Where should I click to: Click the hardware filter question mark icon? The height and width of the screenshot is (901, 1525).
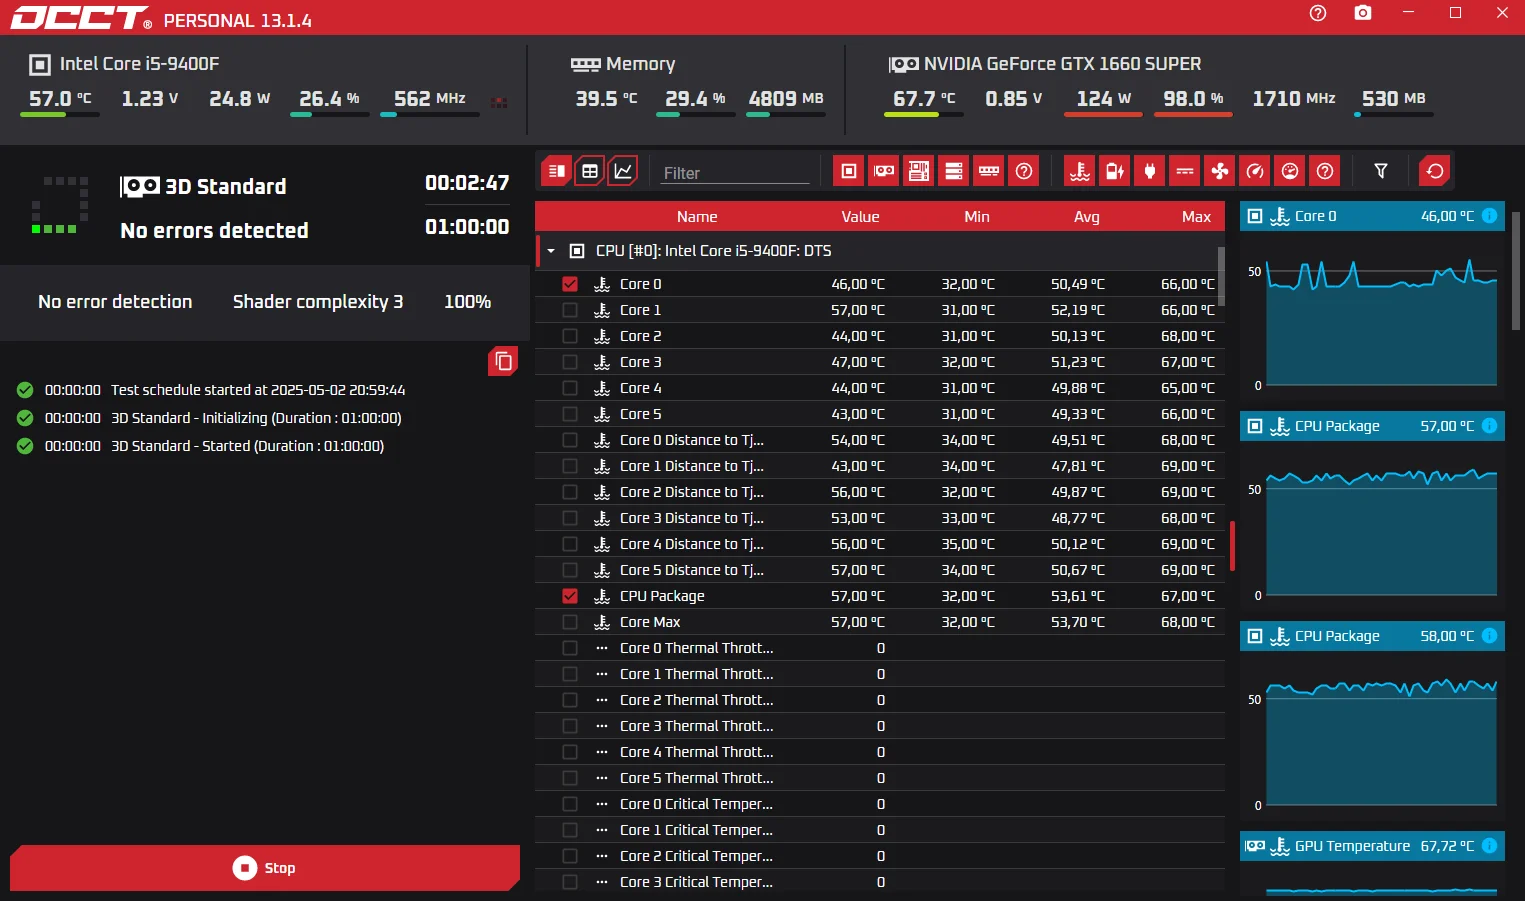tap(1024, 171)
